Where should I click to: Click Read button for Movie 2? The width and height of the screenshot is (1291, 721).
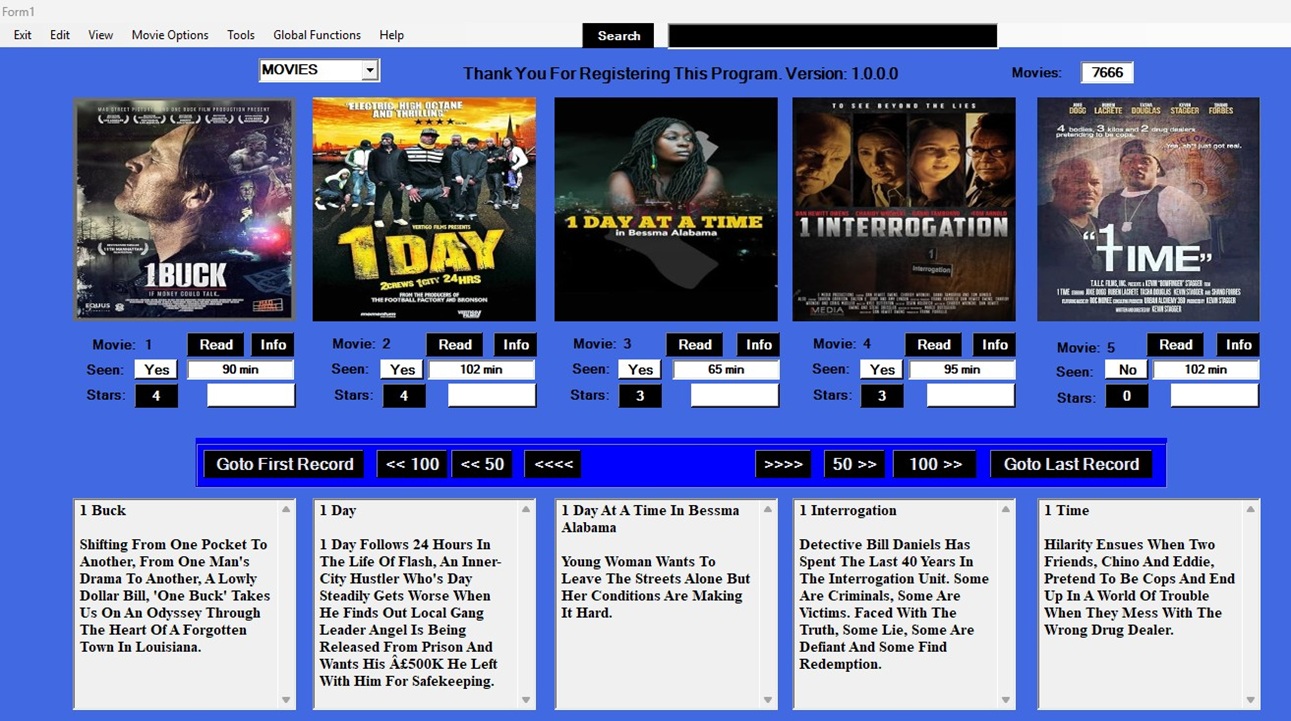(455, 345)
